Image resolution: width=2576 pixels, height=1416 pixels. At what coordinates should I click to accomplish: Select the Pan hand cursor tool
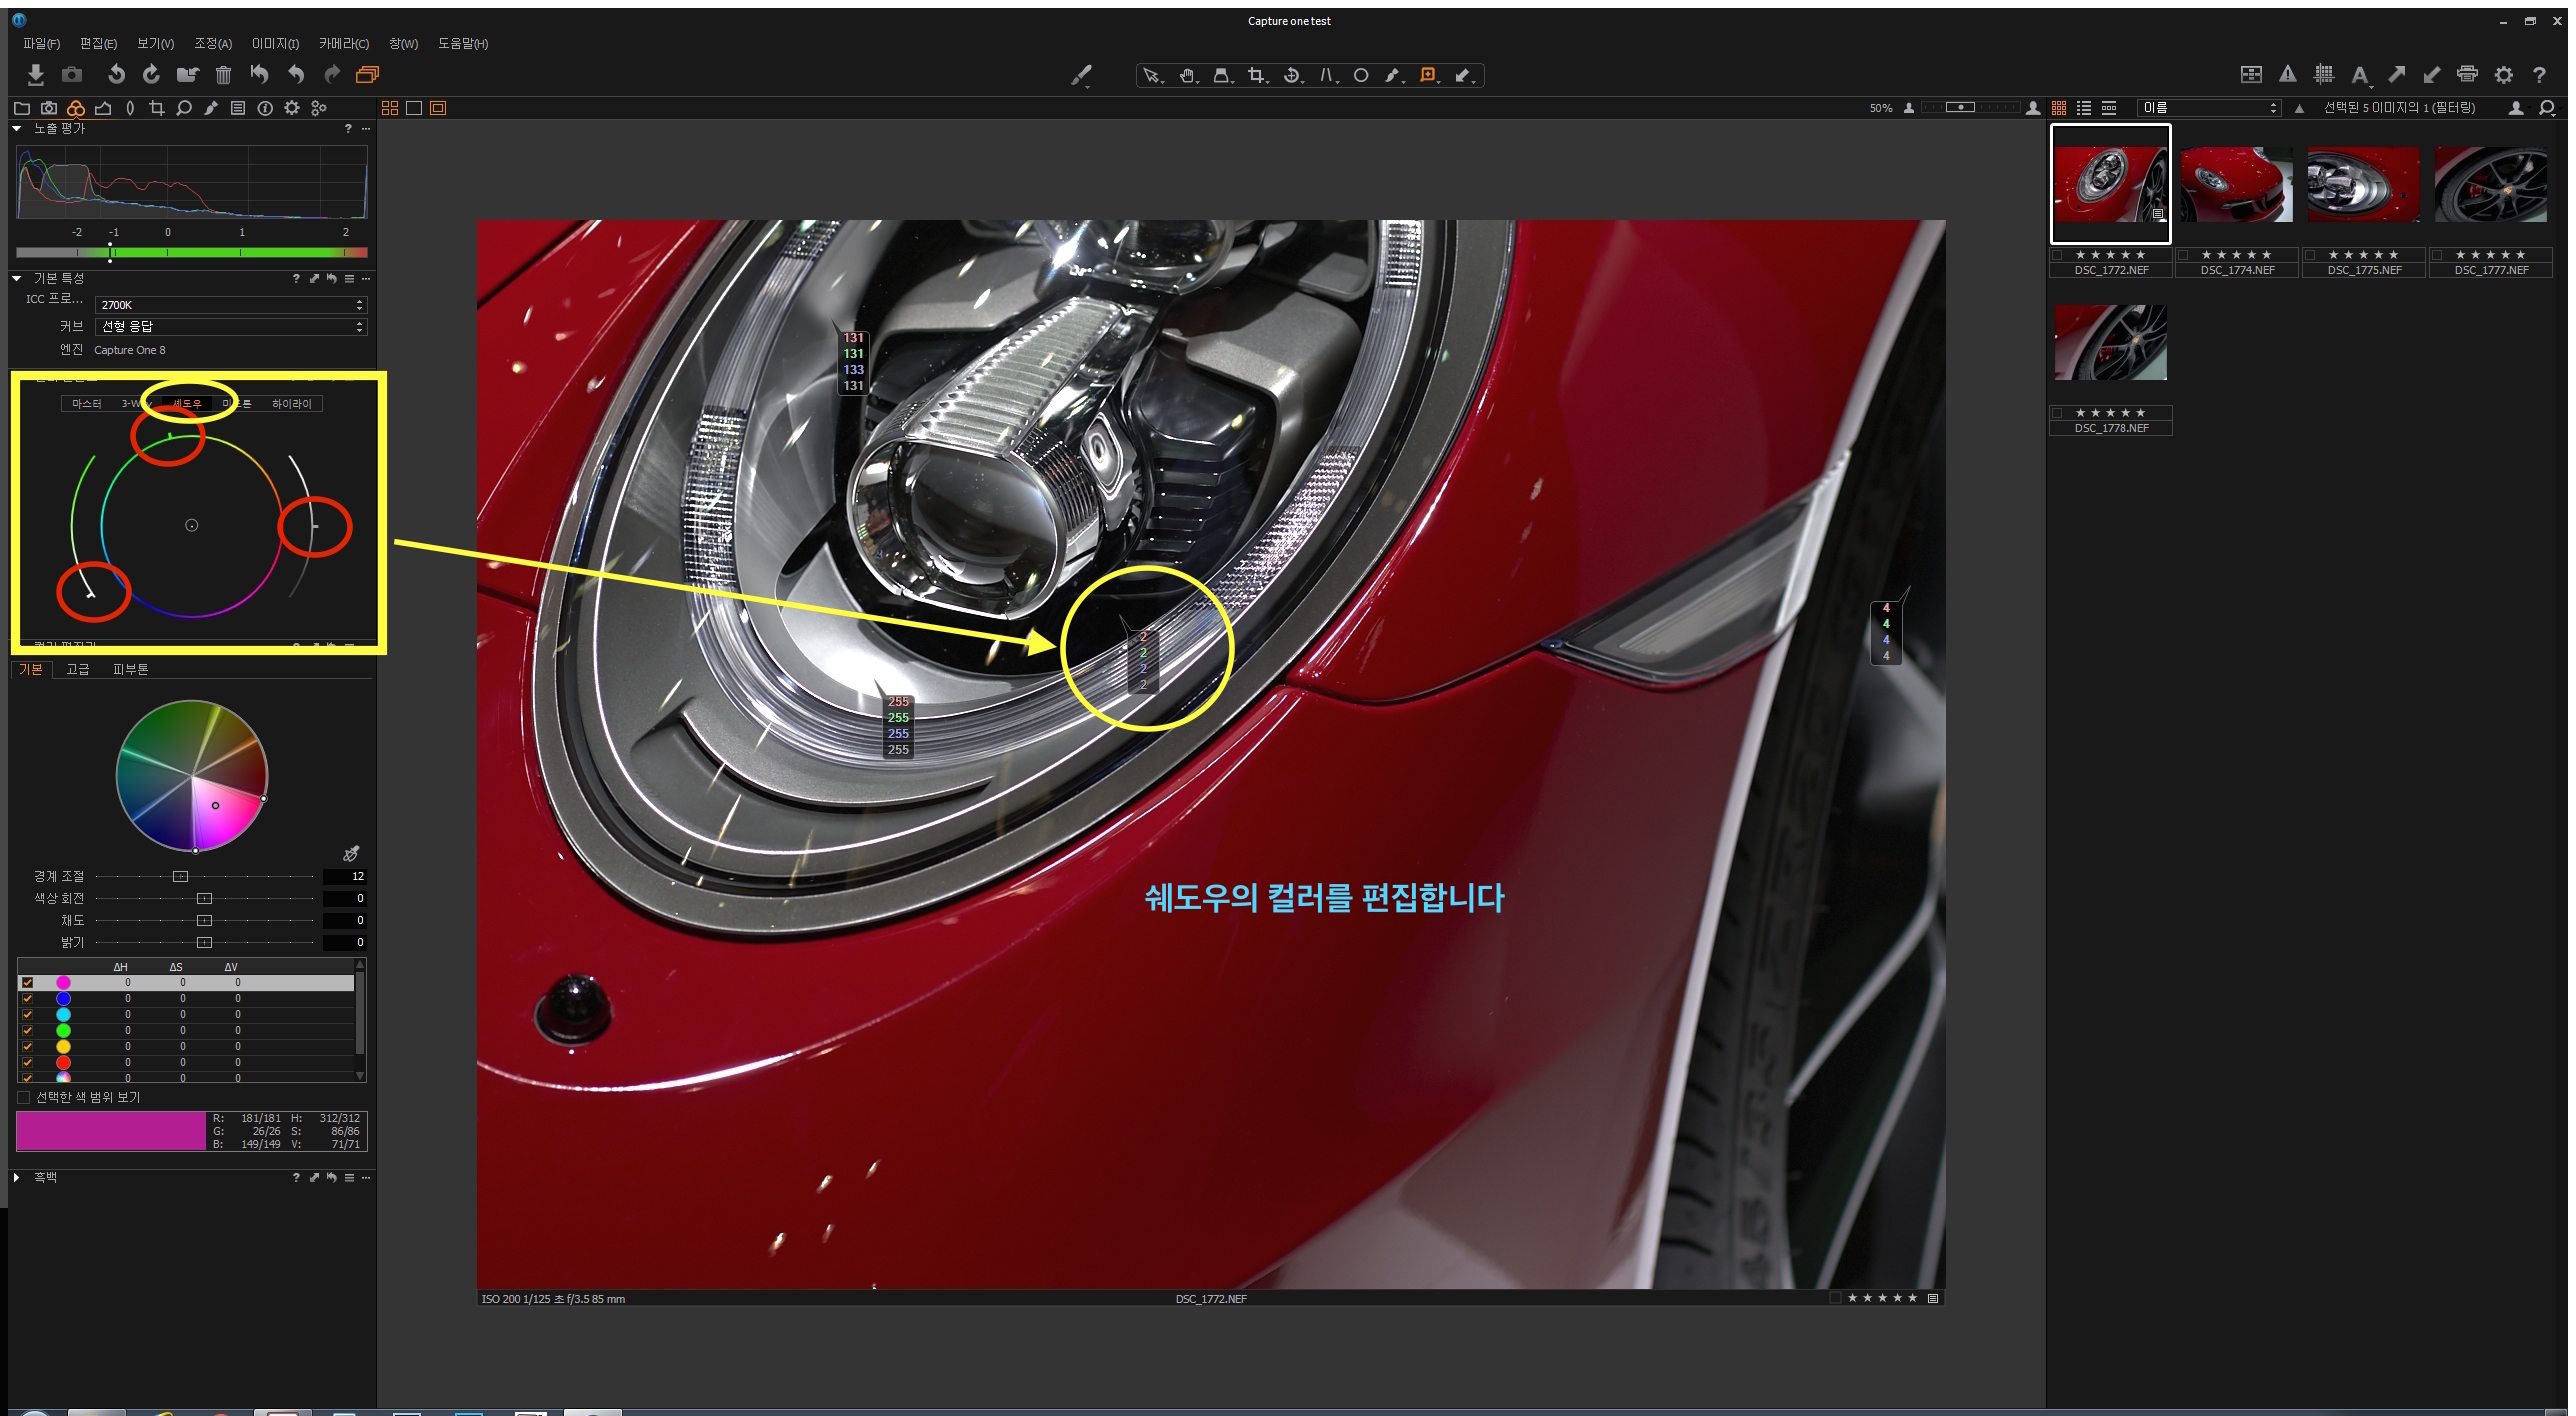click(1187, 75)
